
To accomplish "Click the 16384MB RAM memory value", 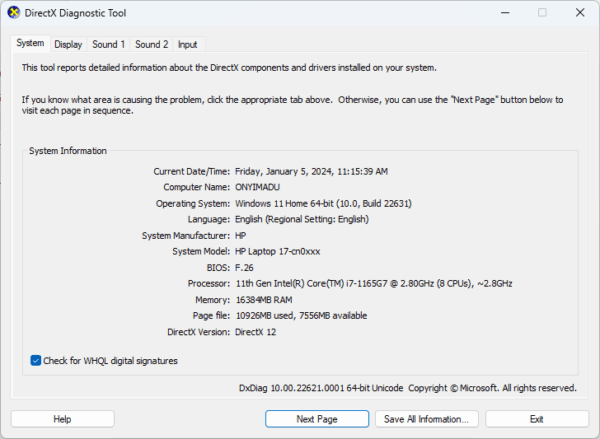I will pyautogui.click(x=264, y=300).
